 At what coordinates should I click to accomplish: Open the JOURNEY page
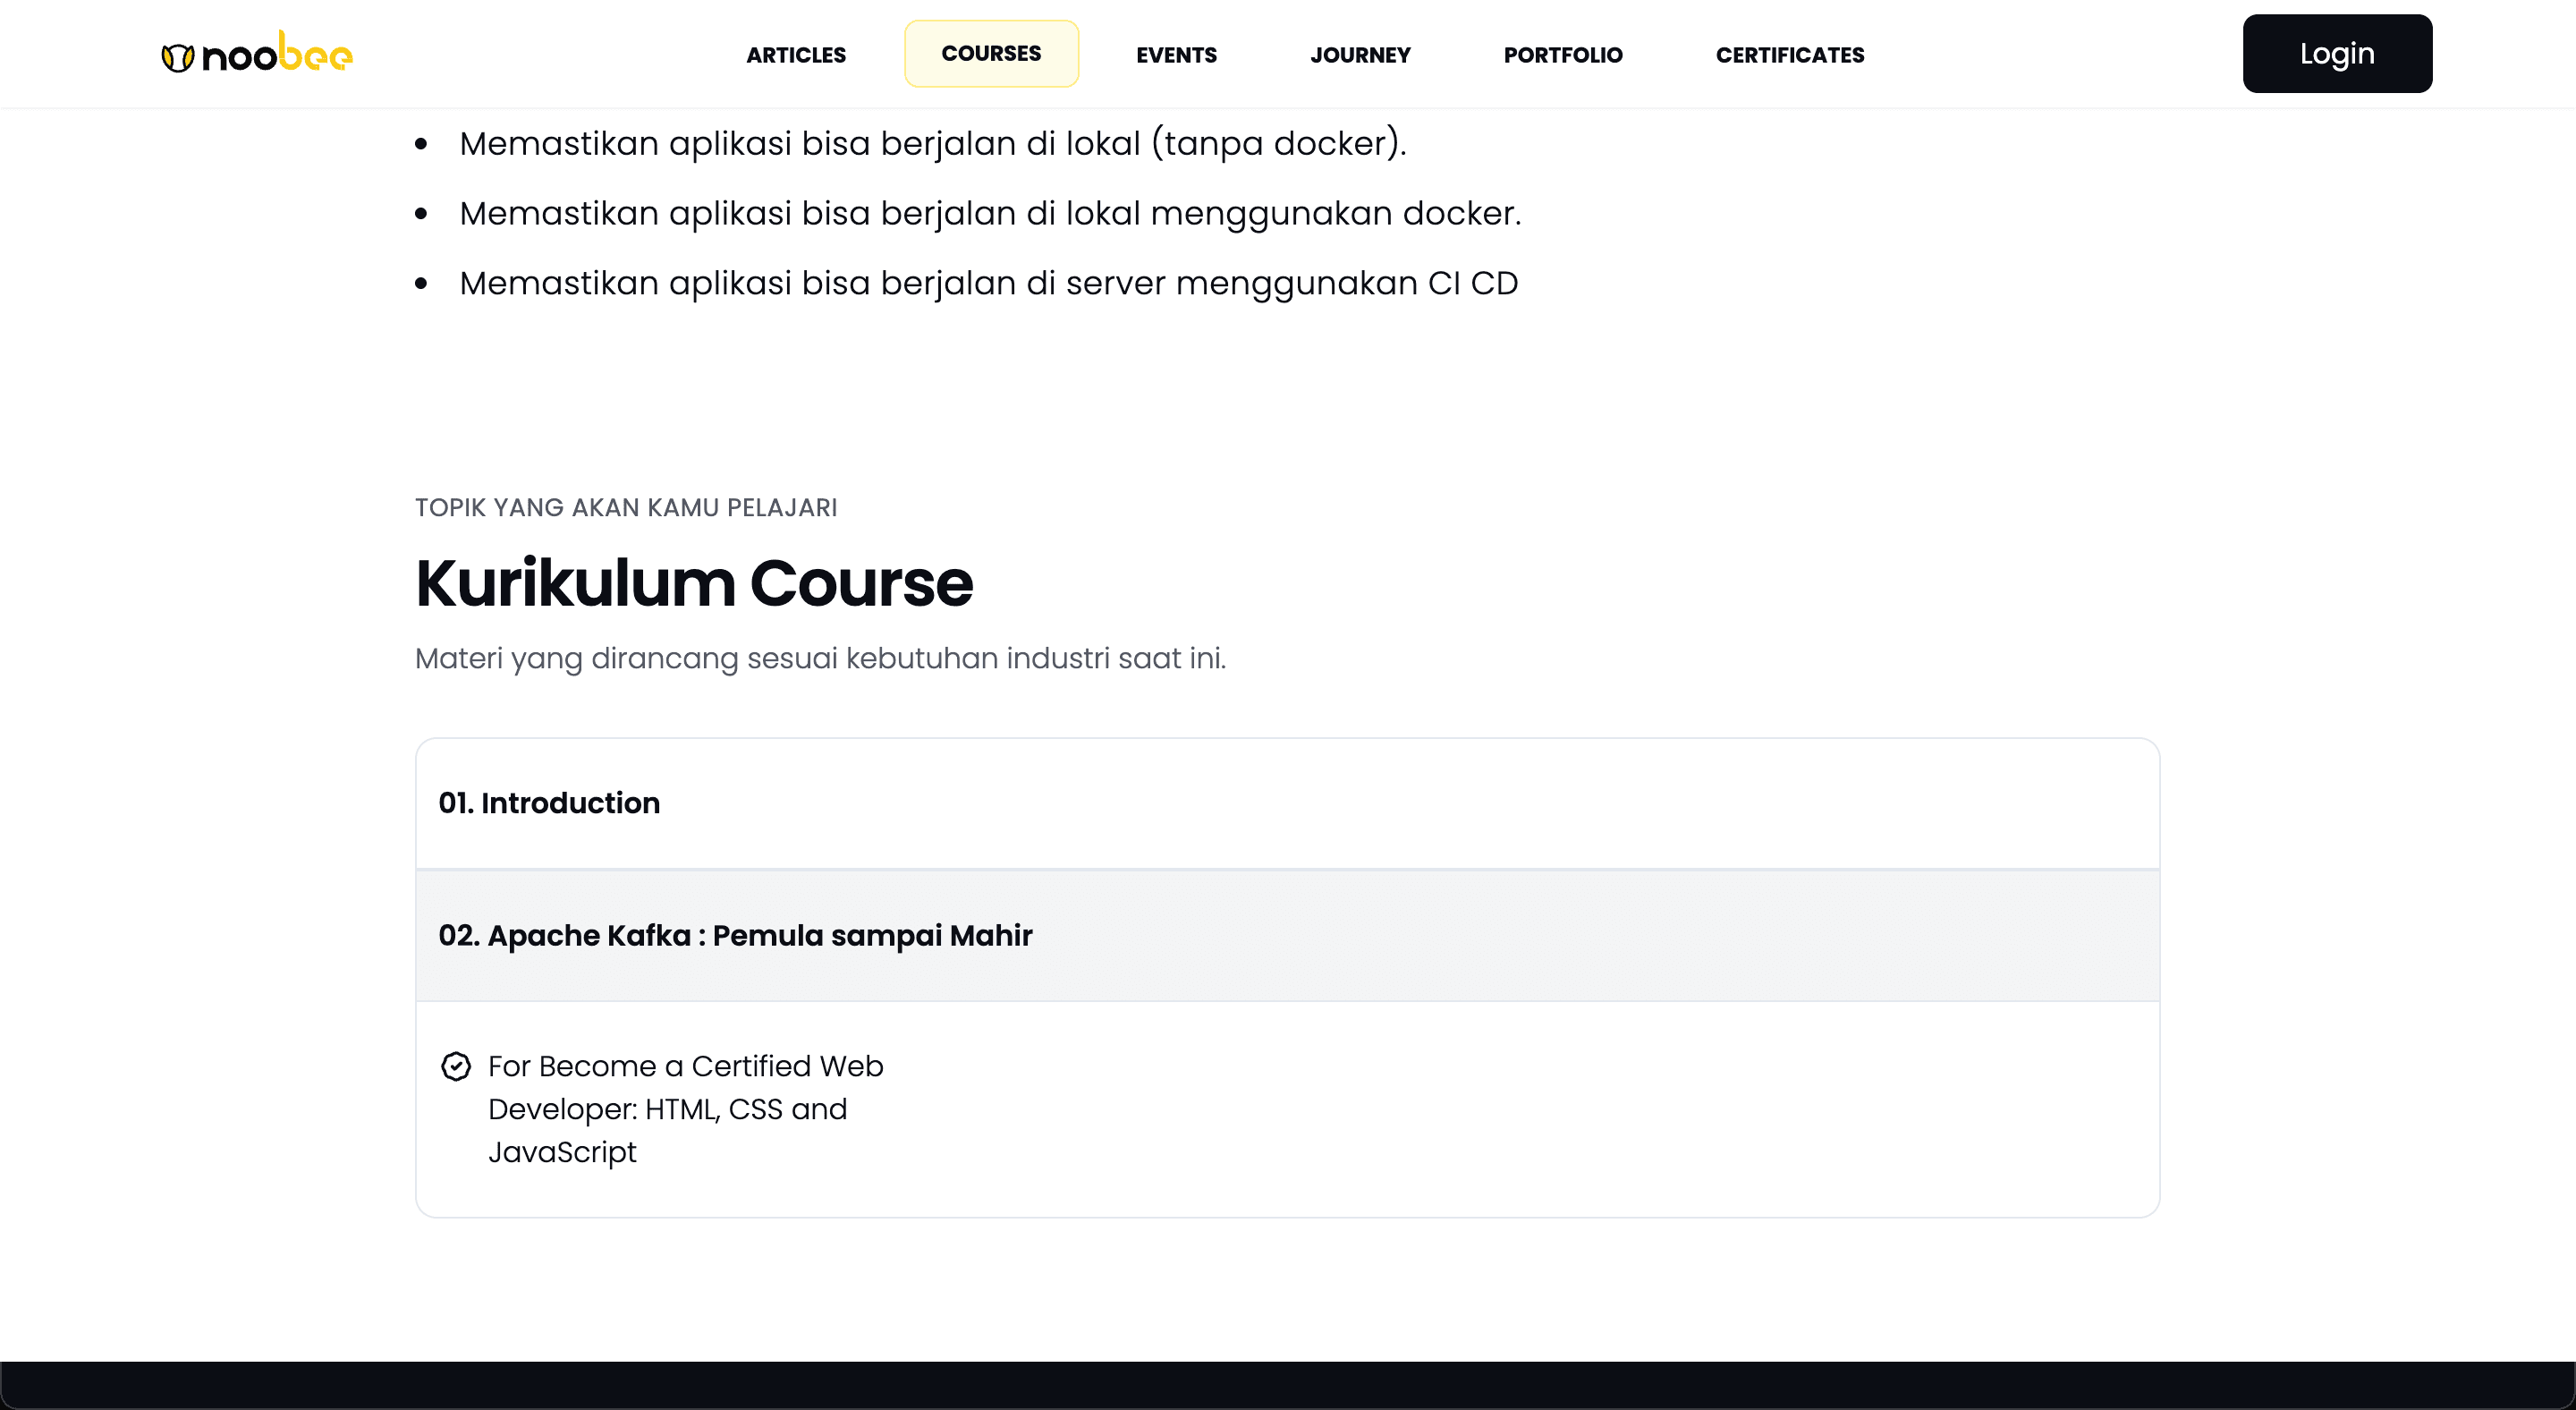(x=1360, y=54)
